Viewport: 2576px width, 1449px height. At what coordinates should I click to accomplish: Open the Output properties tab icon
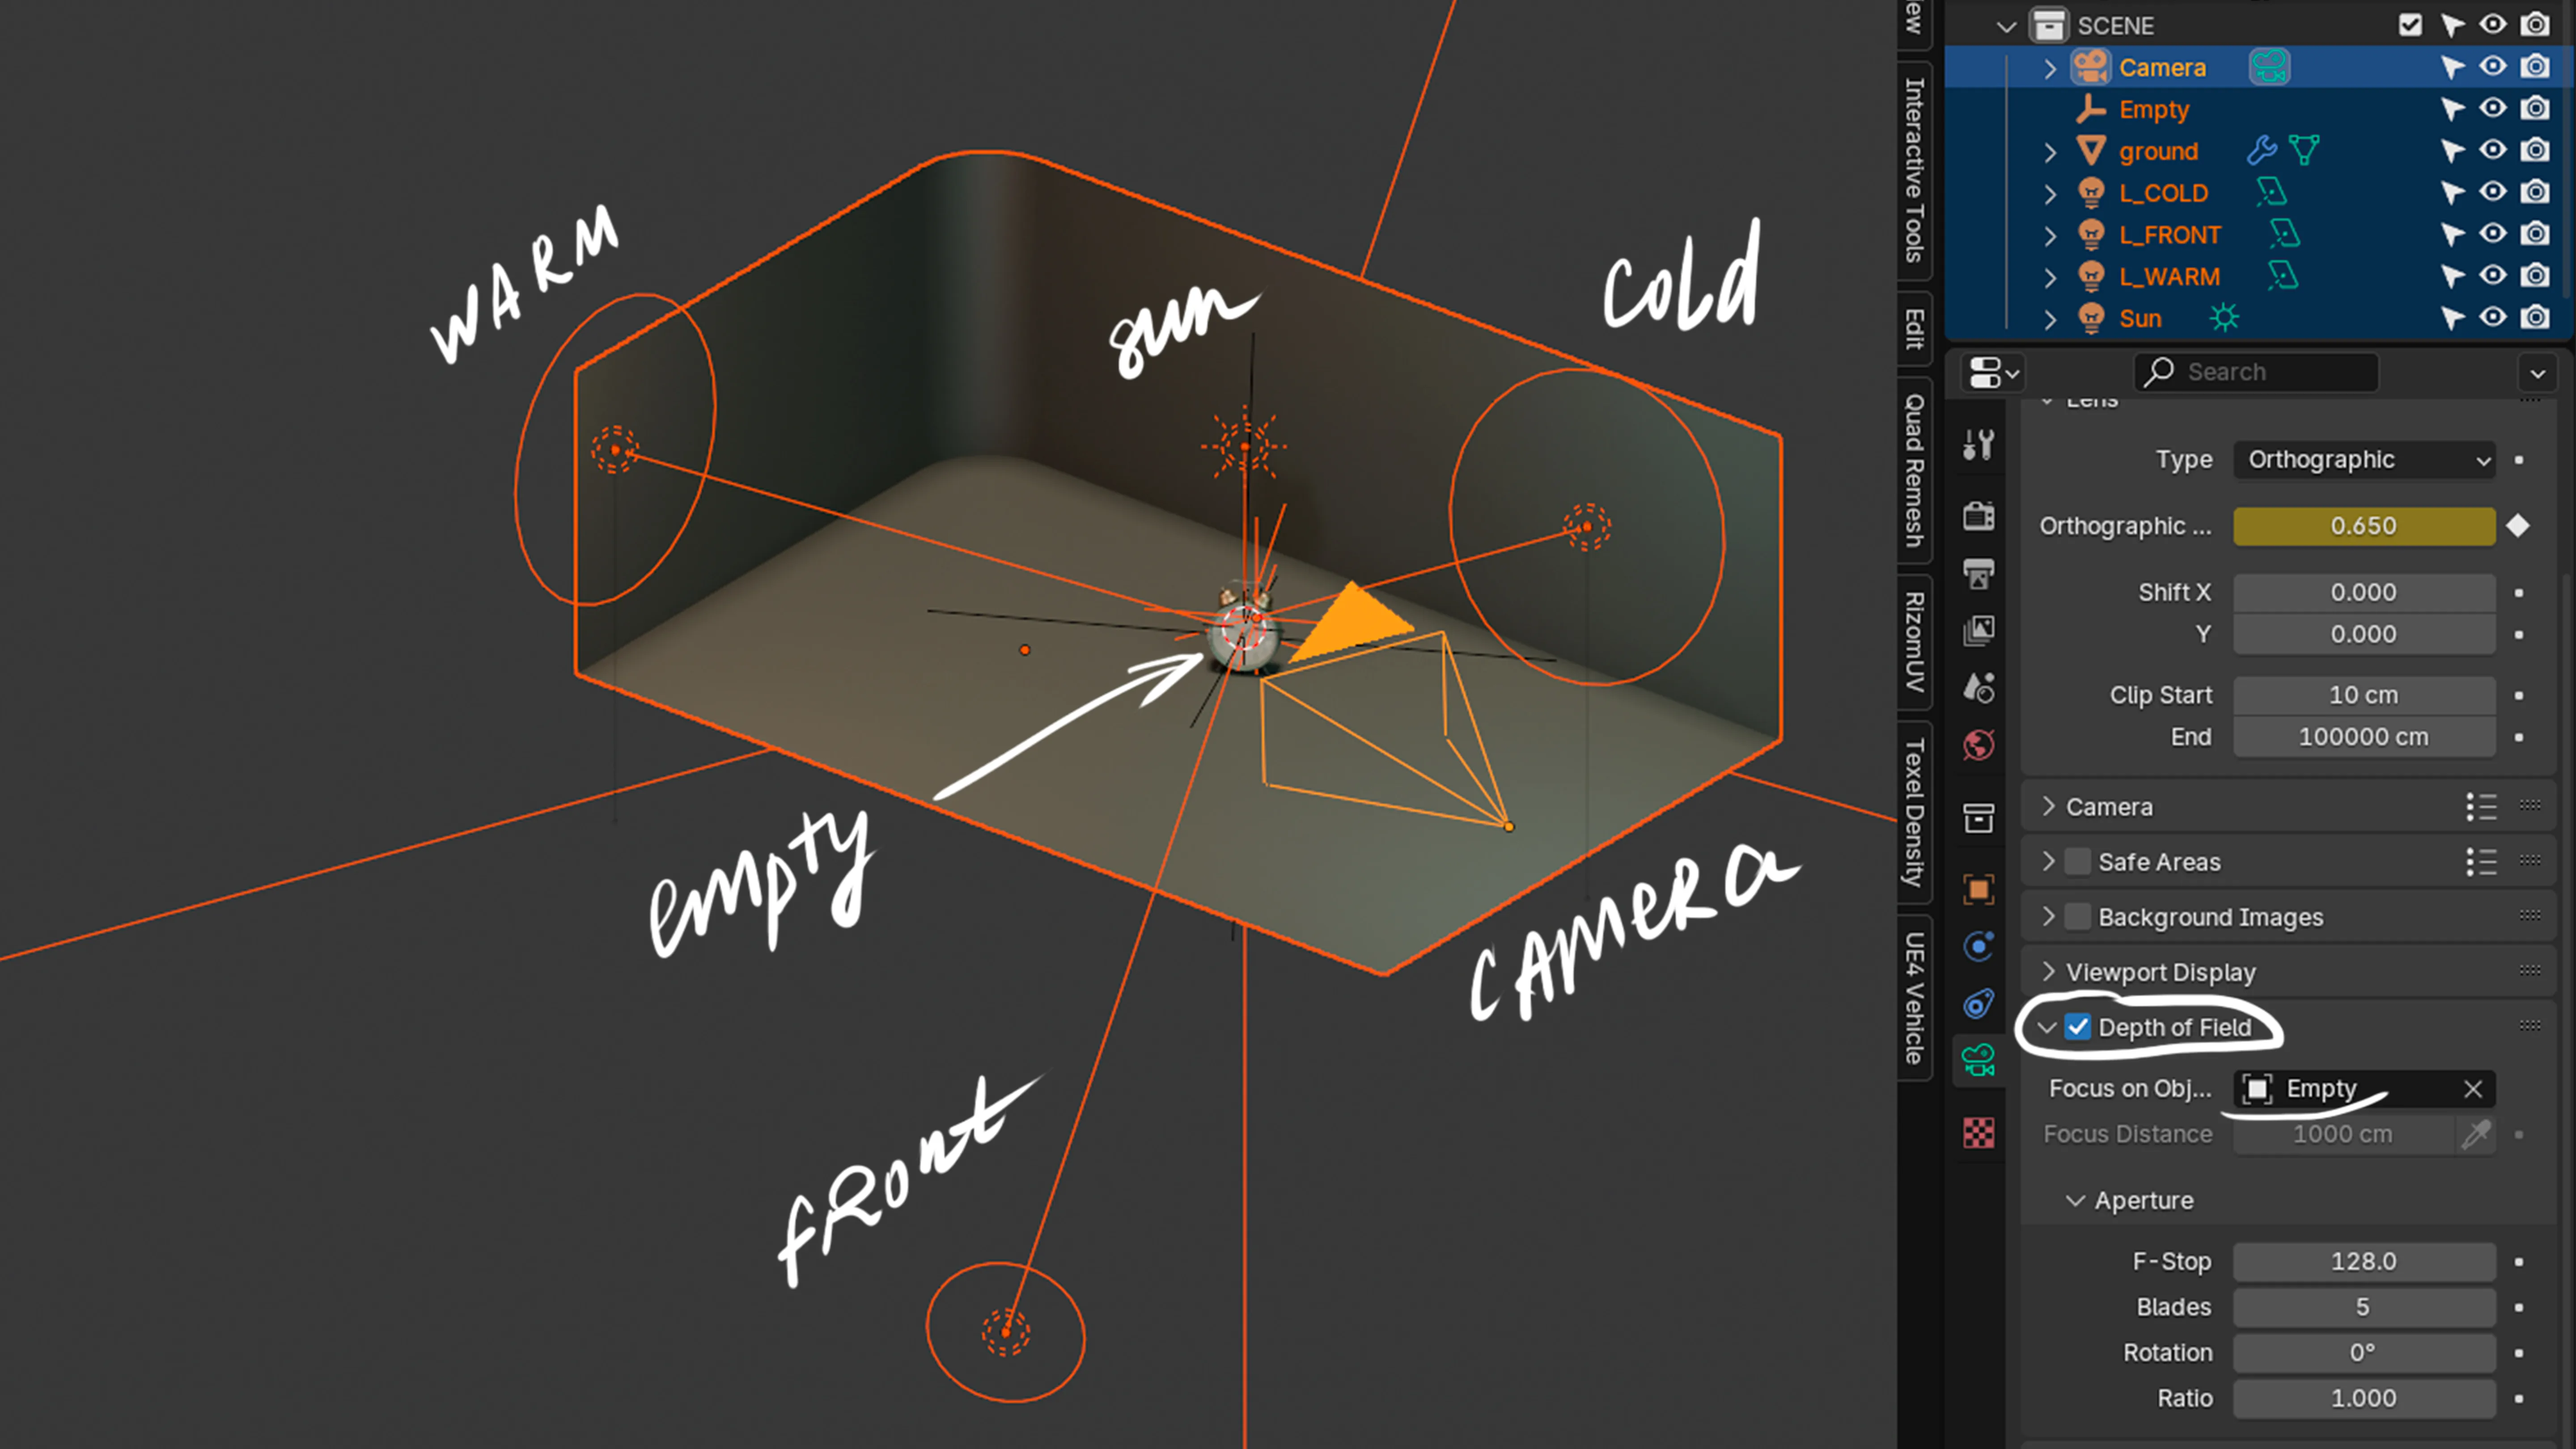(x=1978, y=574)
